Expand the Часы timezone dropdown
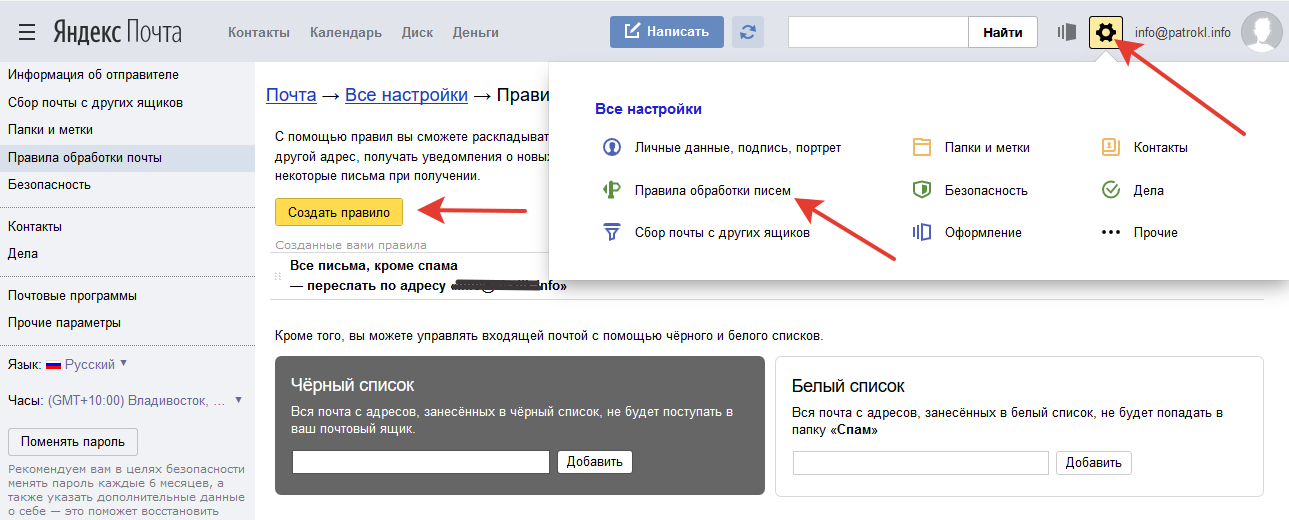Image resolution: width=1289 pixels, height=520 pixels. (145, 400)
